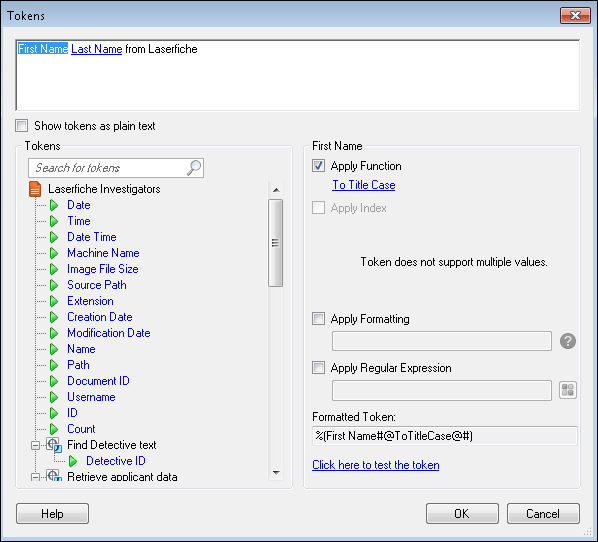598x542 pixels.
Task: Toggle Show tokens as plain text checkbox
Action: 21,125
